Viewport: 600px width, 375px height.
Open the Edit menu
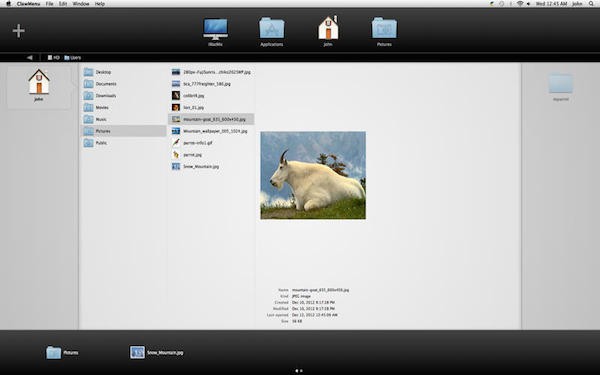click(63, 4)
